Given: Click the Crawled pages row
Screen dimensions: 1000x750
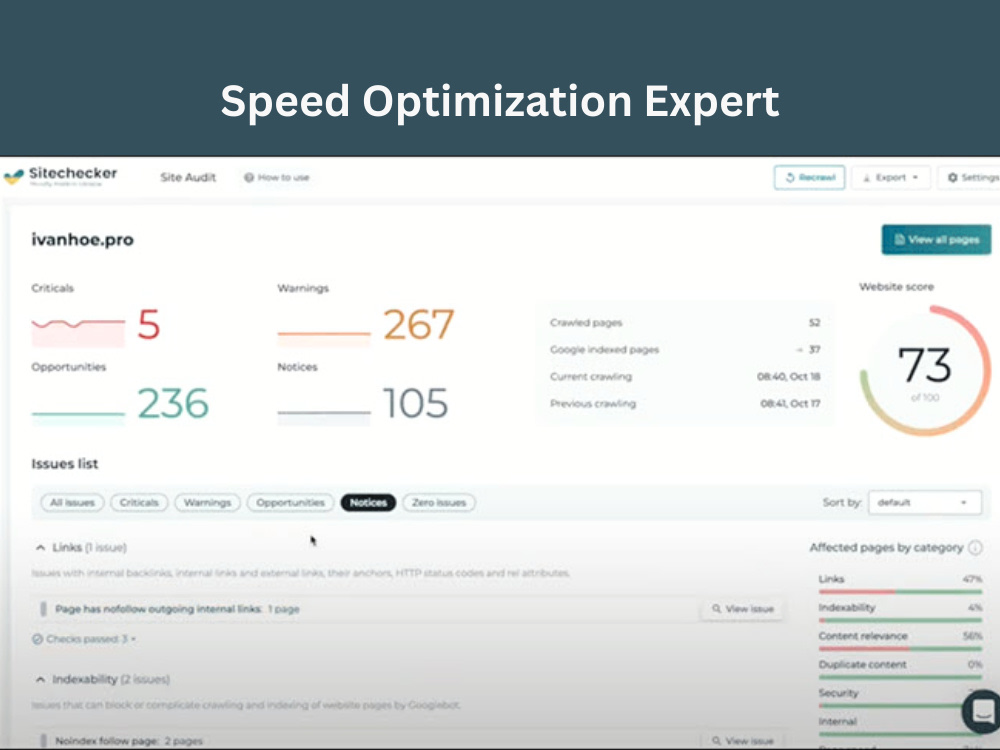Looking at the screenshot, I should [685, 323].
